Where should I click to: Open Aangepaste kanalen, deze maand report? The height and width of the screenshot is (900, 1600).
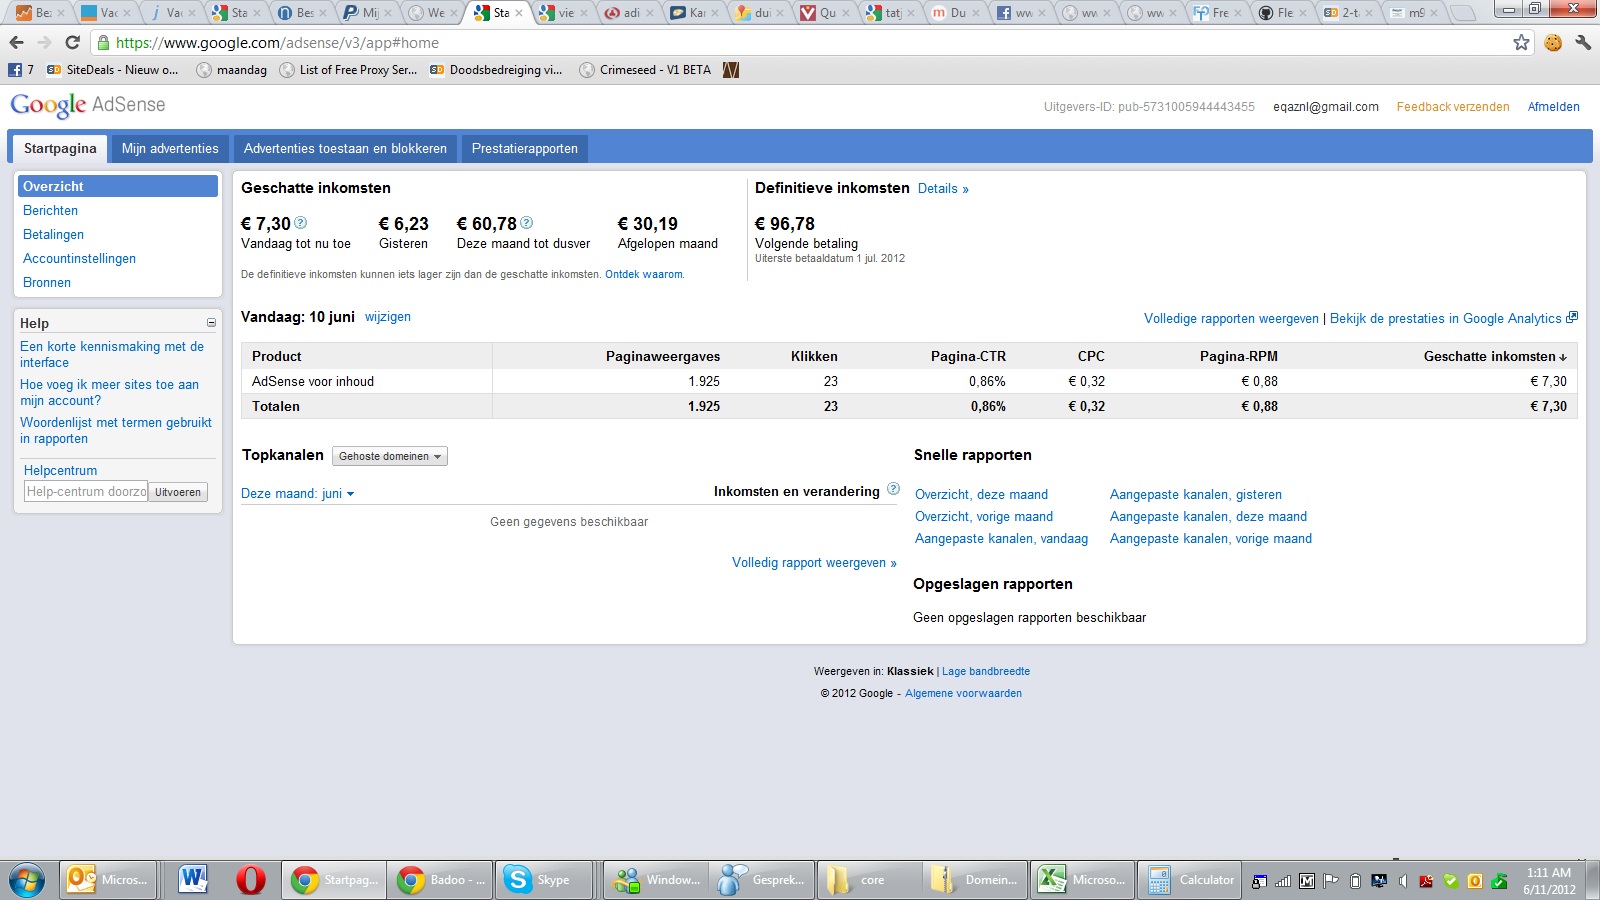(x=1208, y=516)
